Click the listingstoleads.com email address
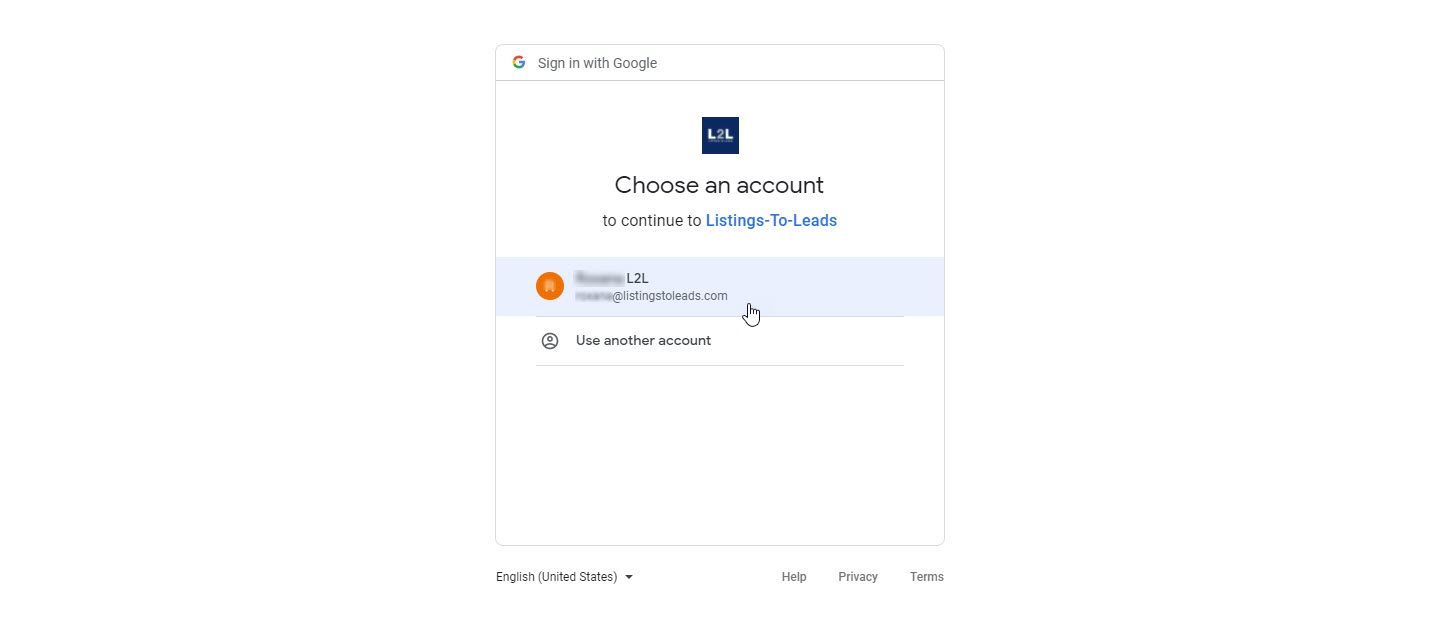 (651, 295)
